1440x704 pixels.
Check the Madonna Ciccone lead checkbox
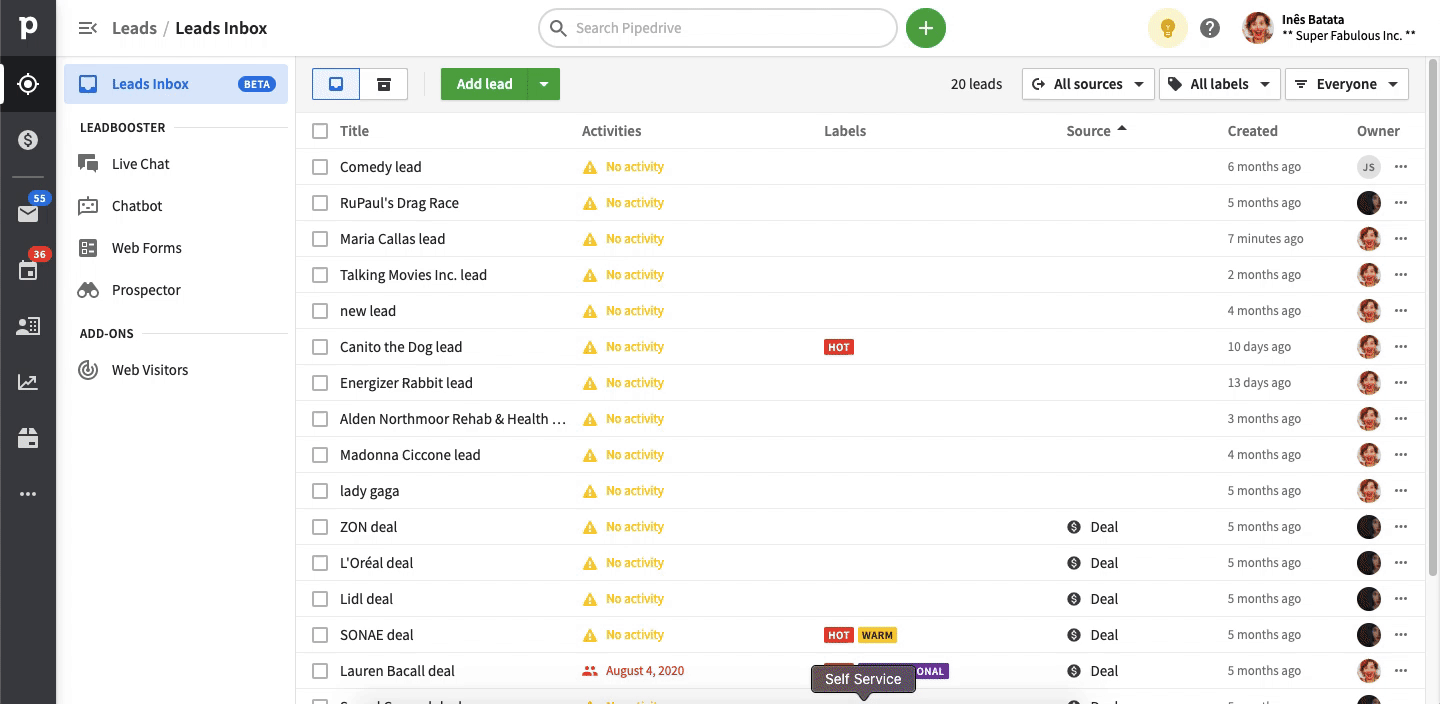click(320, 455)
